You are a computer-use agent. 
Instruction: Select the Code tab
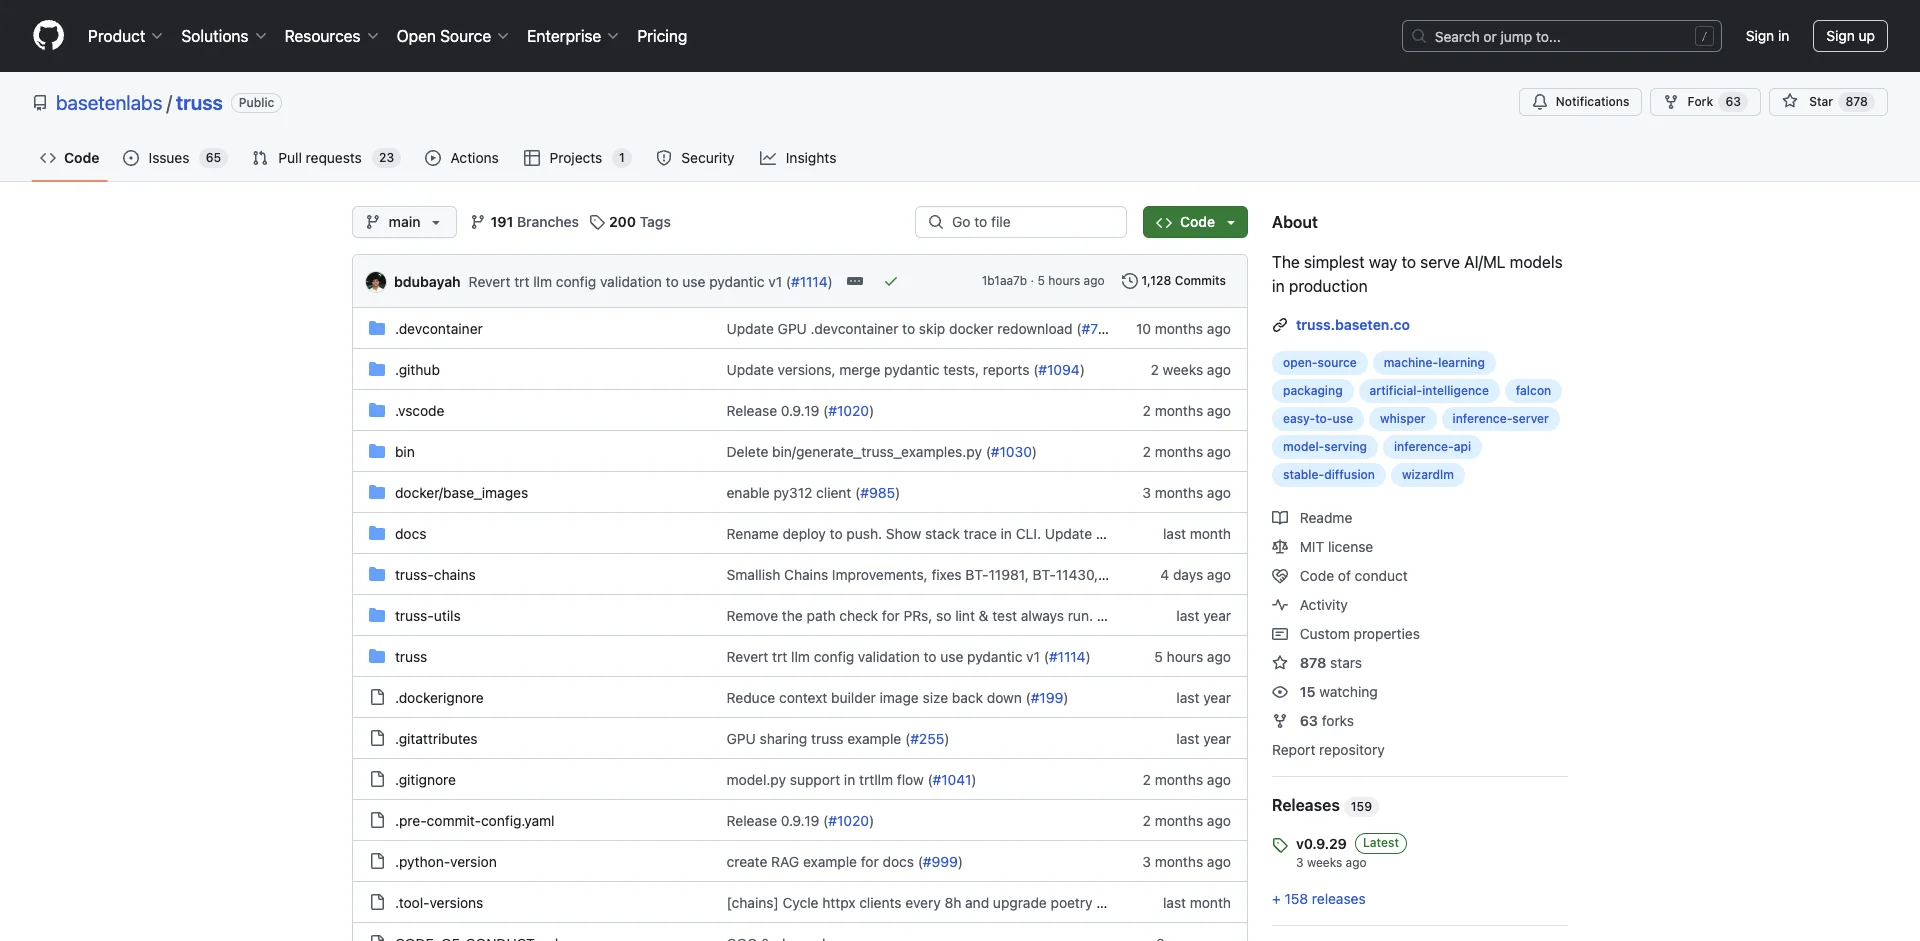point(70,158)
